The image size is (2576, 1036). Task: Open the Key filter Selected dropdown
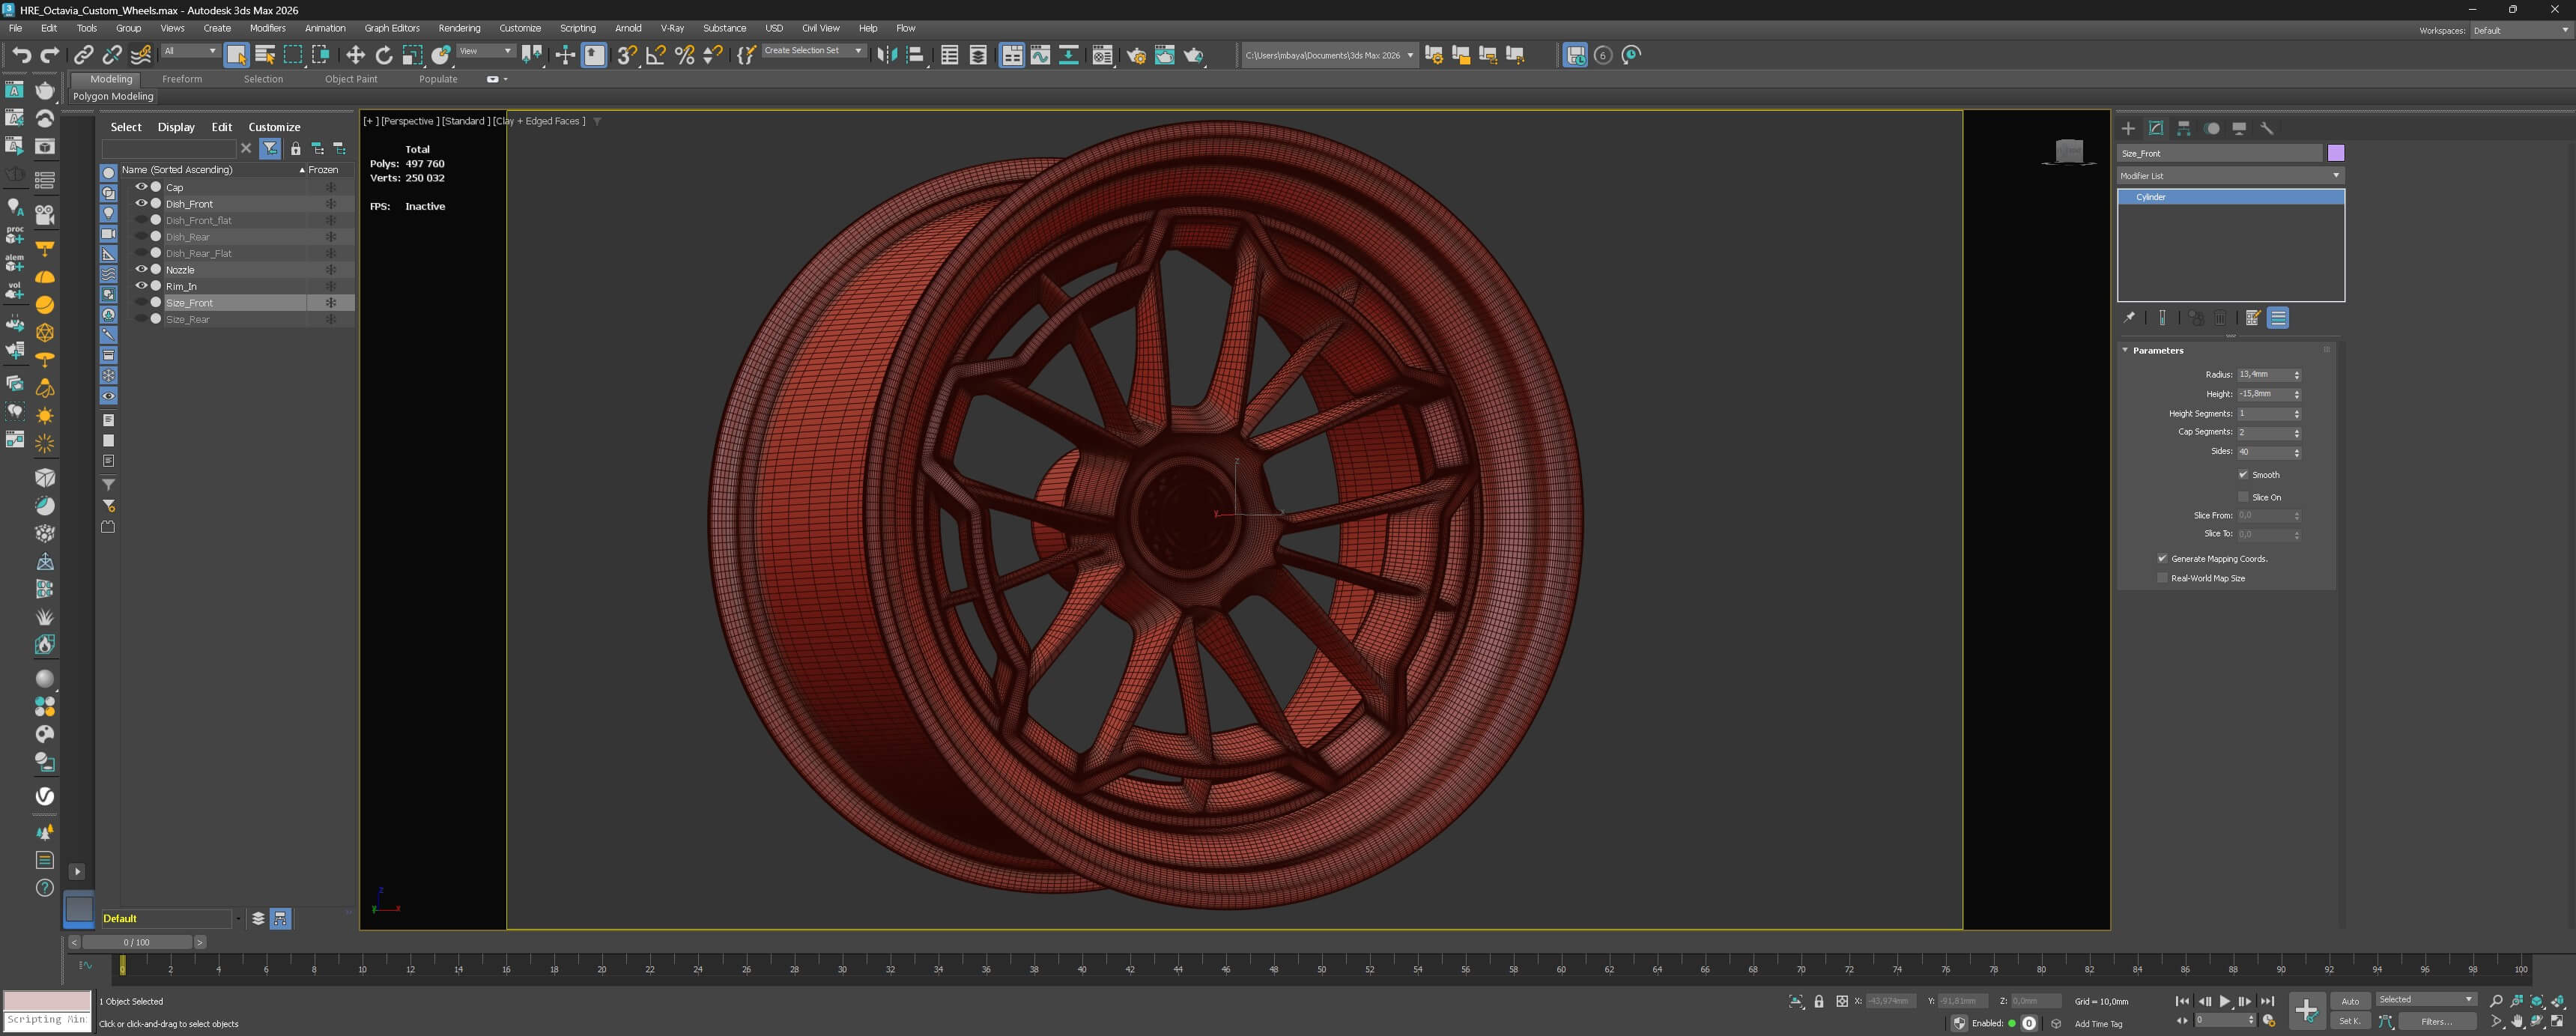(x=2426, y=1000)
